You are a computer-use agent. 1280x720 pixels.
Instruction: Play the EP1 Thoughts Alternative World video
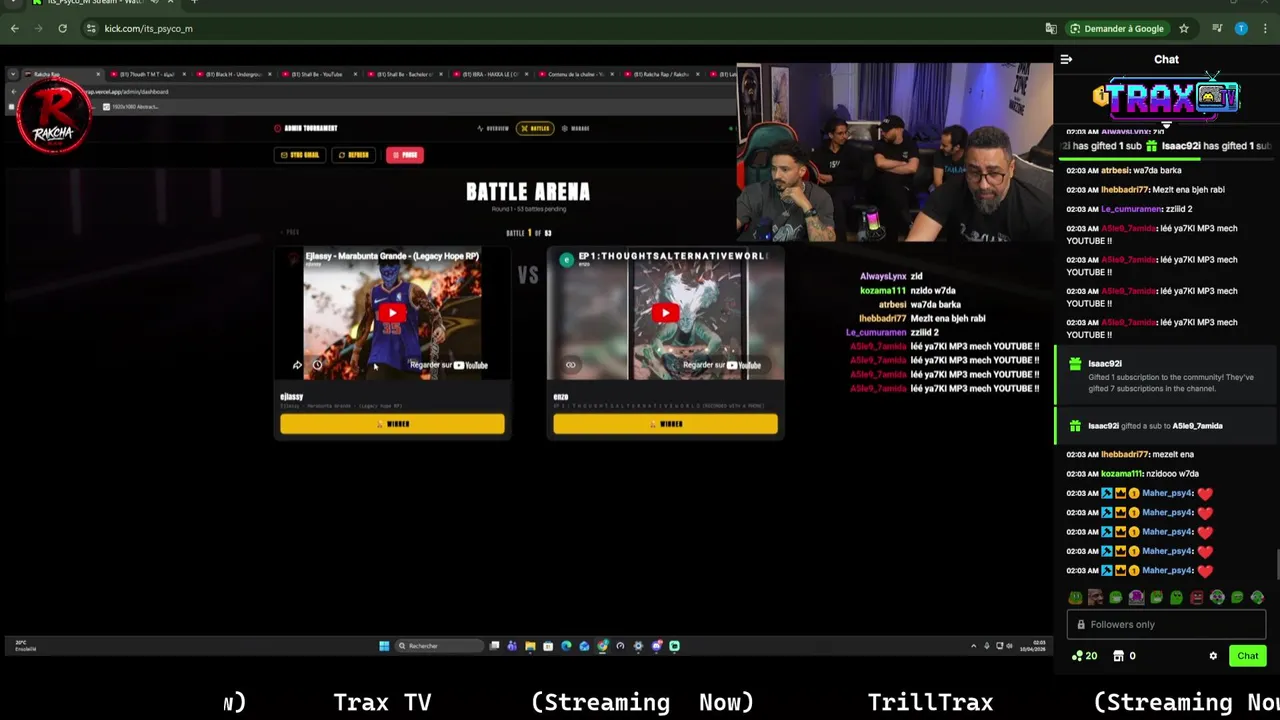665,313
